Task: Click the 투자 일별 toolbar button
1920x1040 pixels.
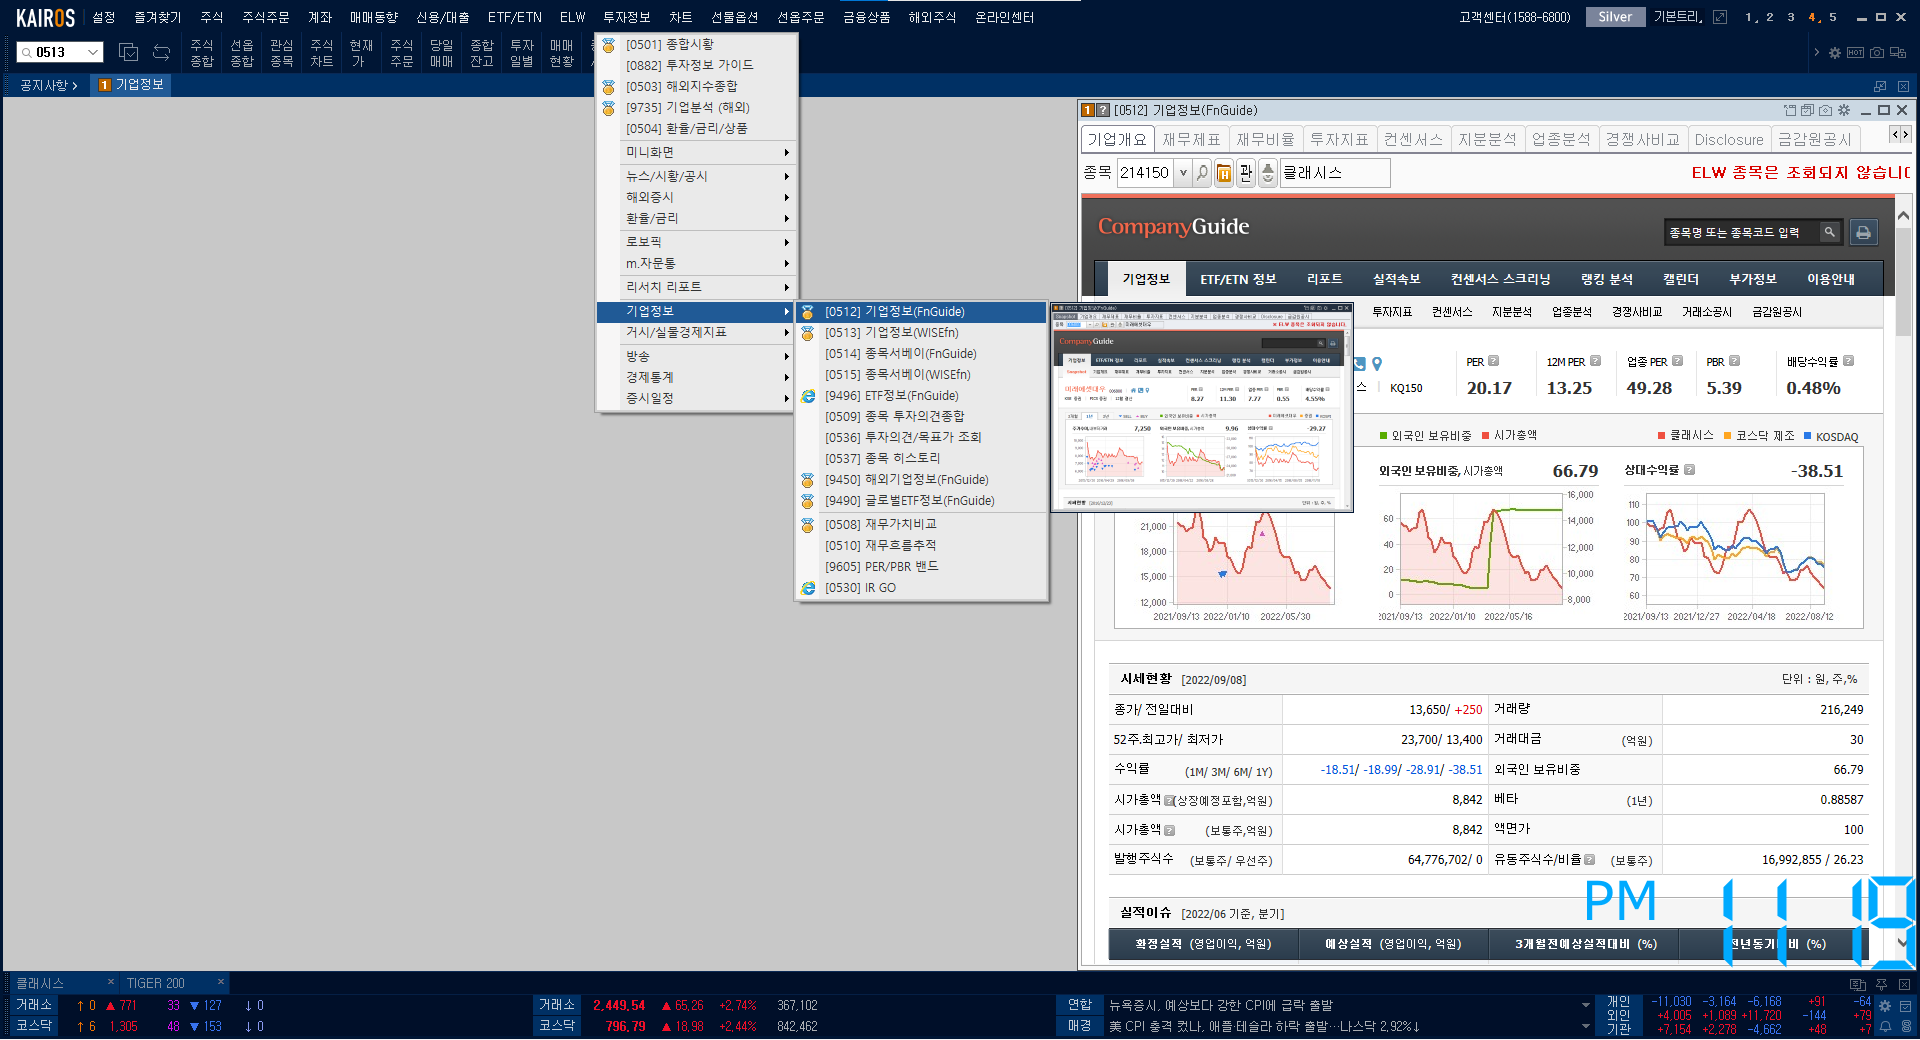Action: [x=521, y=53]
